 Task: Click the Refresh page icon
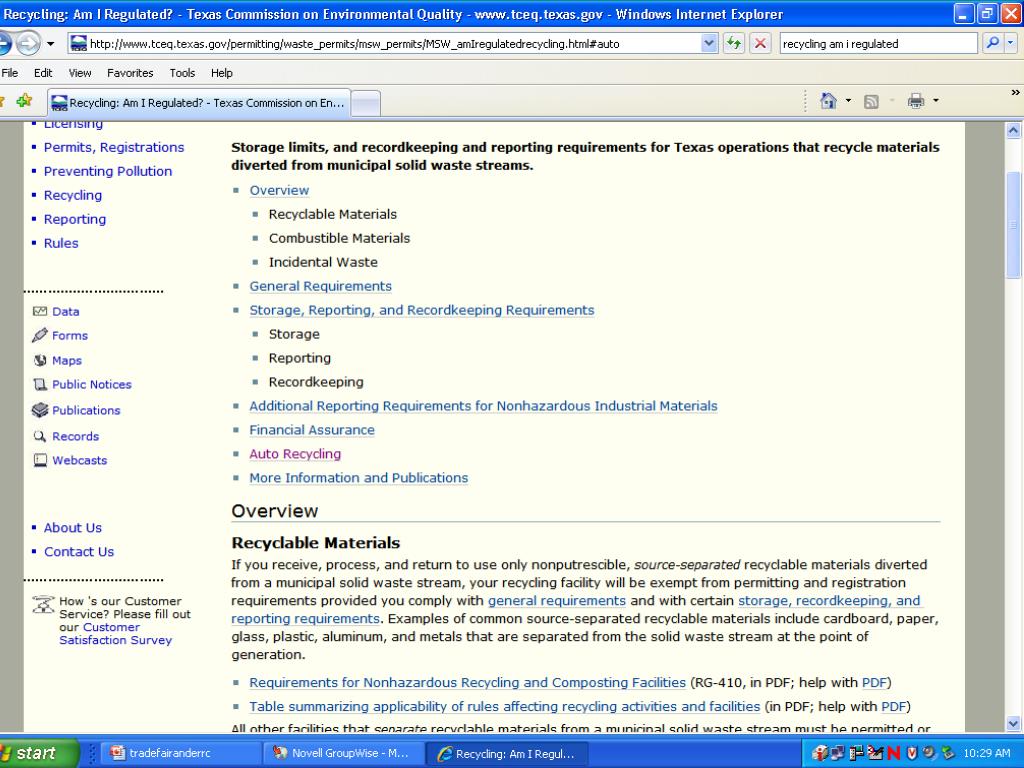coord(734,44)
